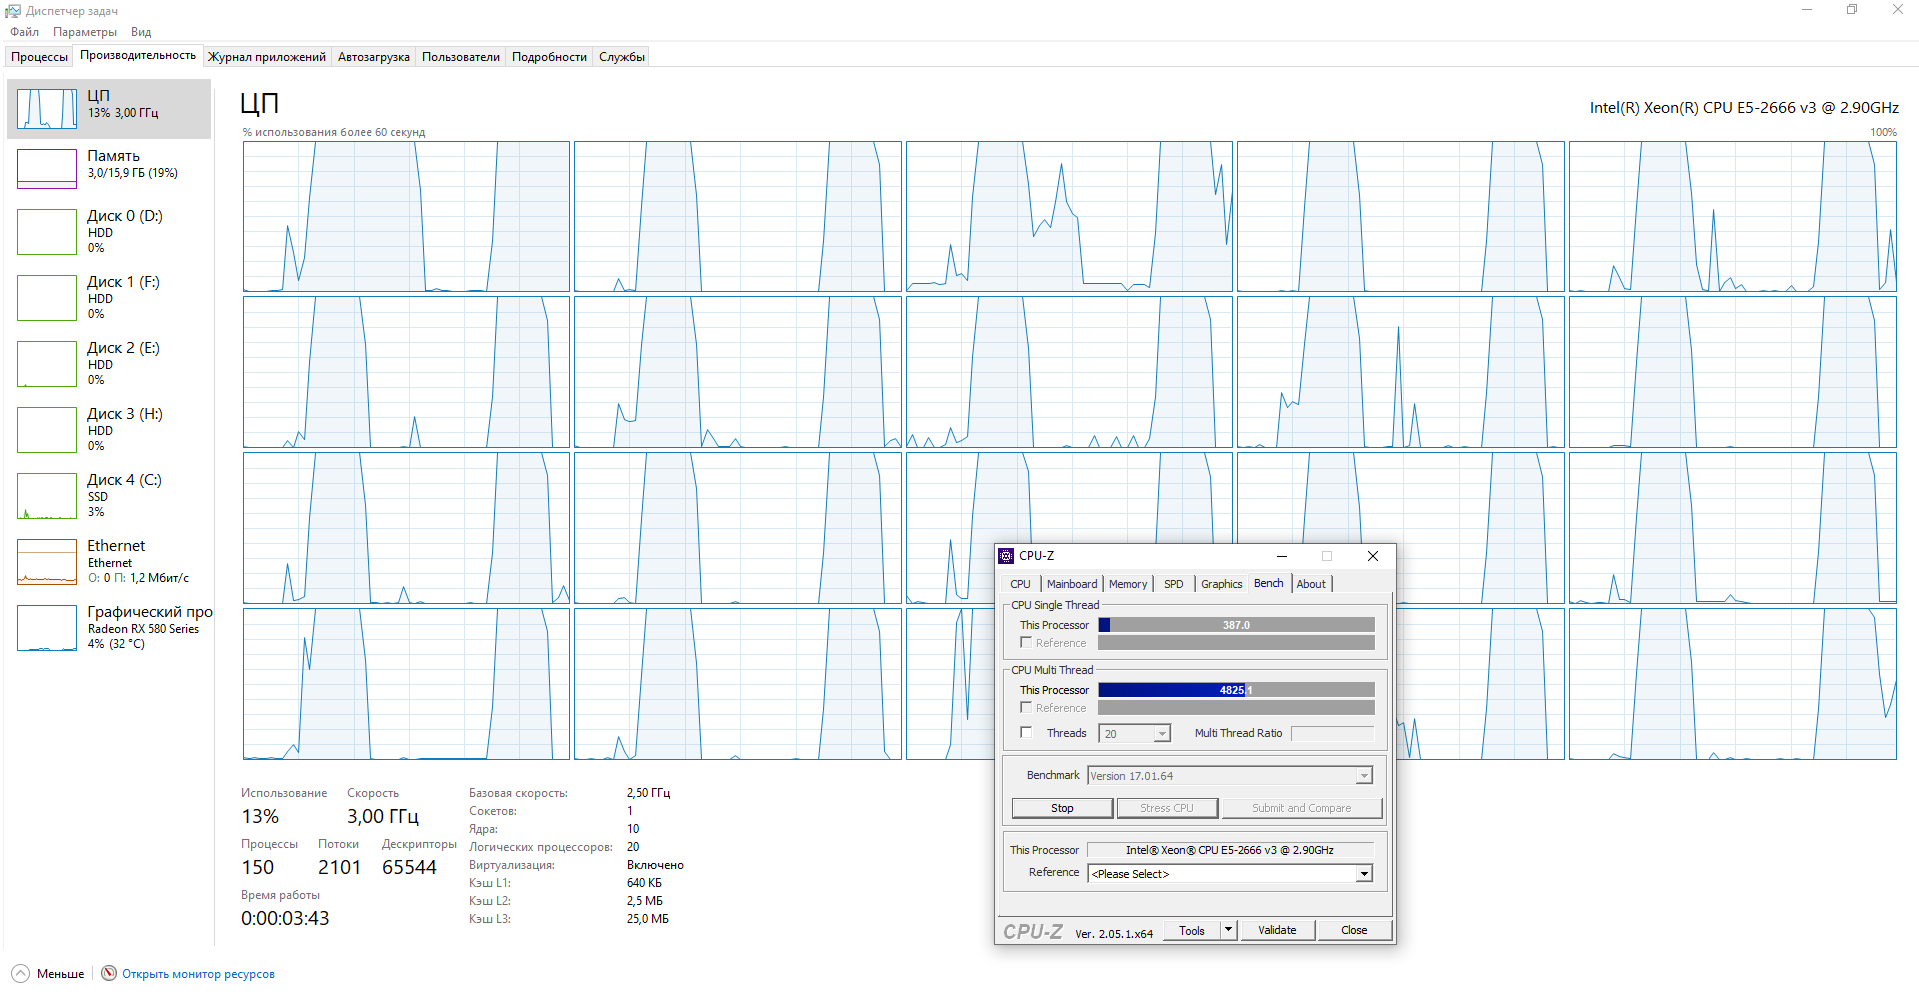1919x996 pixels.
Task: Select the Диск 1 (F:) thumbnail
Action: [47, 297]
